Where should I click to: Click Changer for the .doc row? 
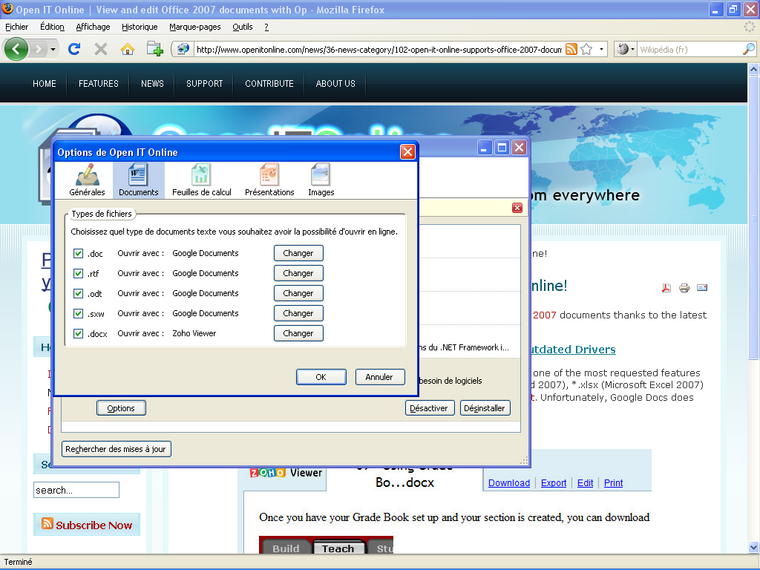coord(298,253)
